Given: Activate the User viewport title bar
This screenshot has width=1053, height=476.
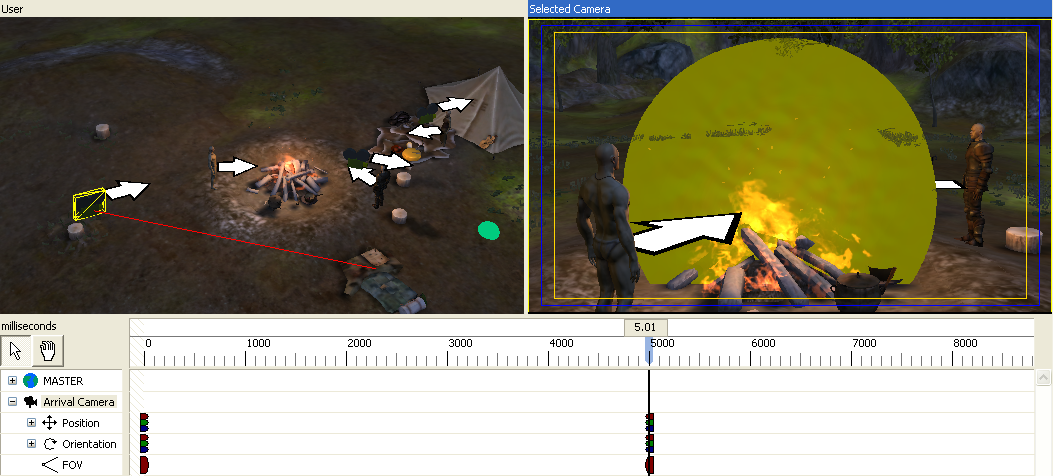Looking at the screenshot, I should (262, 9).
